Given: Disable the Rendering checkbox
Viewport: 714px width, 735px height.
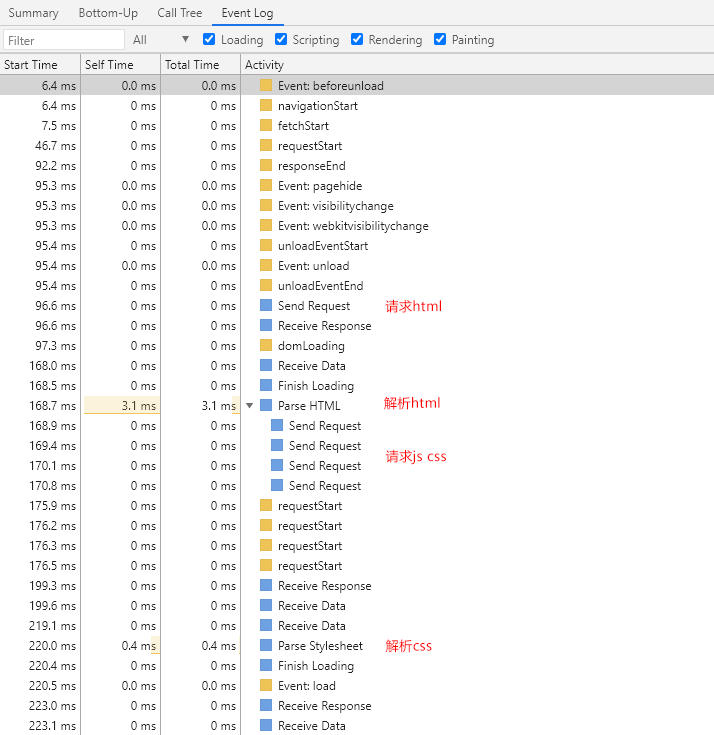Looking at the screenshot, I should [x=357, y=40].
